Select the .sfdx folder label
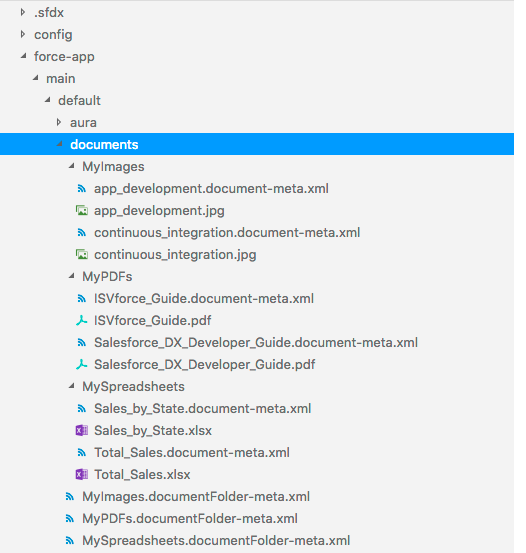Viewport: 526px width, 553px height. tap(49, 13)
